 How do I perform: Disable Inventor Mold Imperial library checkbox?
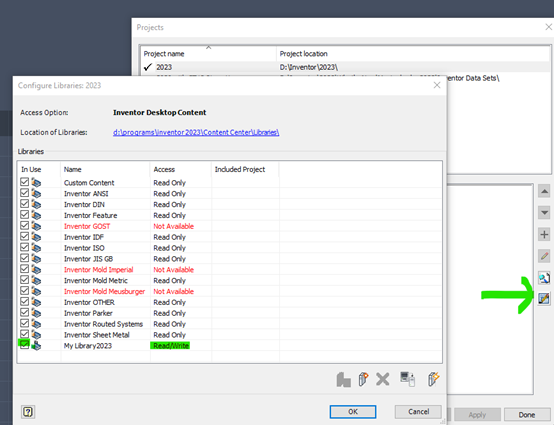[x=24, y=269]
